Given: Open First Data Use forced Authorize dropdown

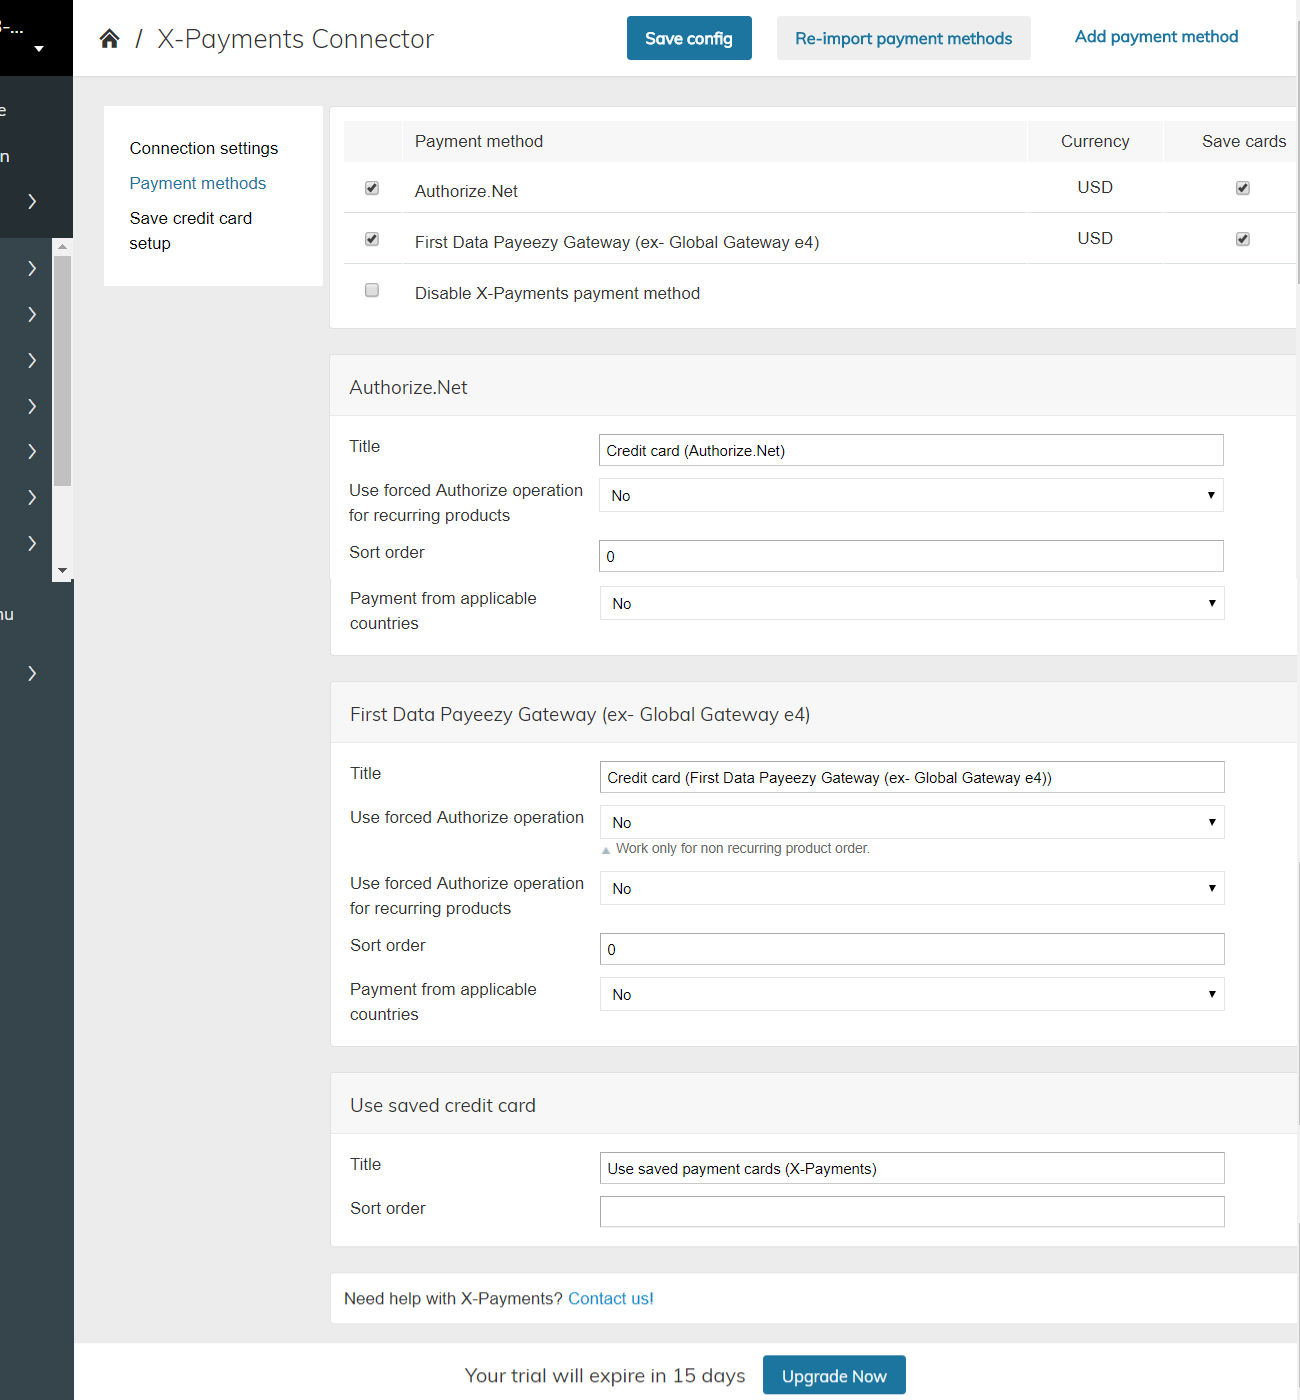Looking at the screenshot, I should pos(912,822).
